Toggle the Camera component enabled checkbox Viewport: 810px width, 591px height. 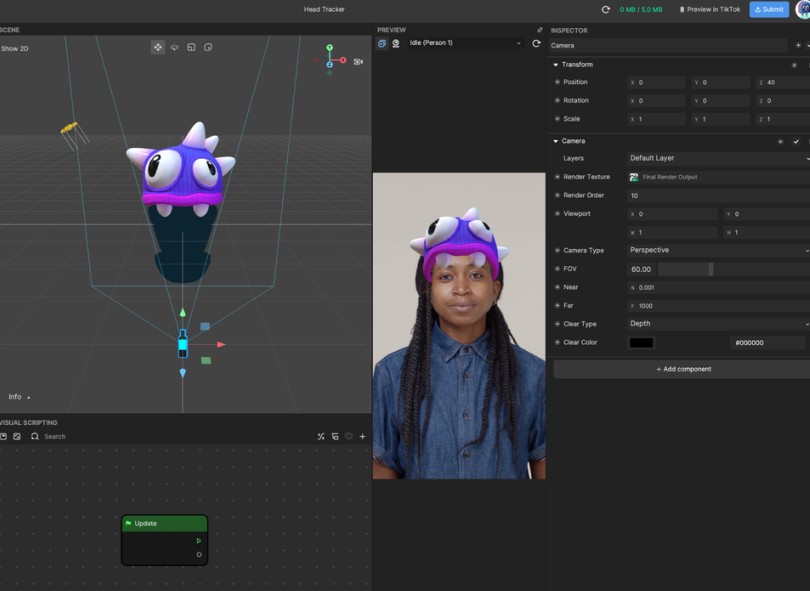tap(796, 141)
